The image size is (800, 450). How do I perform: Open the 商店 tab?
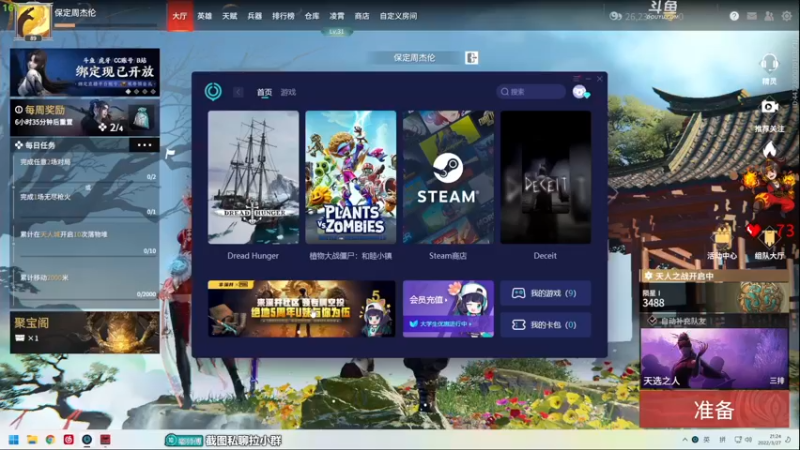coord(362,16)
